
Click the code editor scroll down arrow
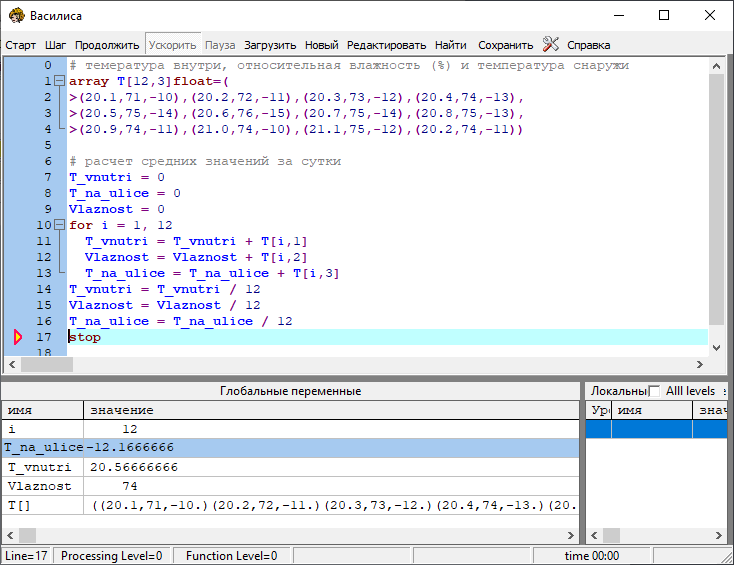click(716, 347)
